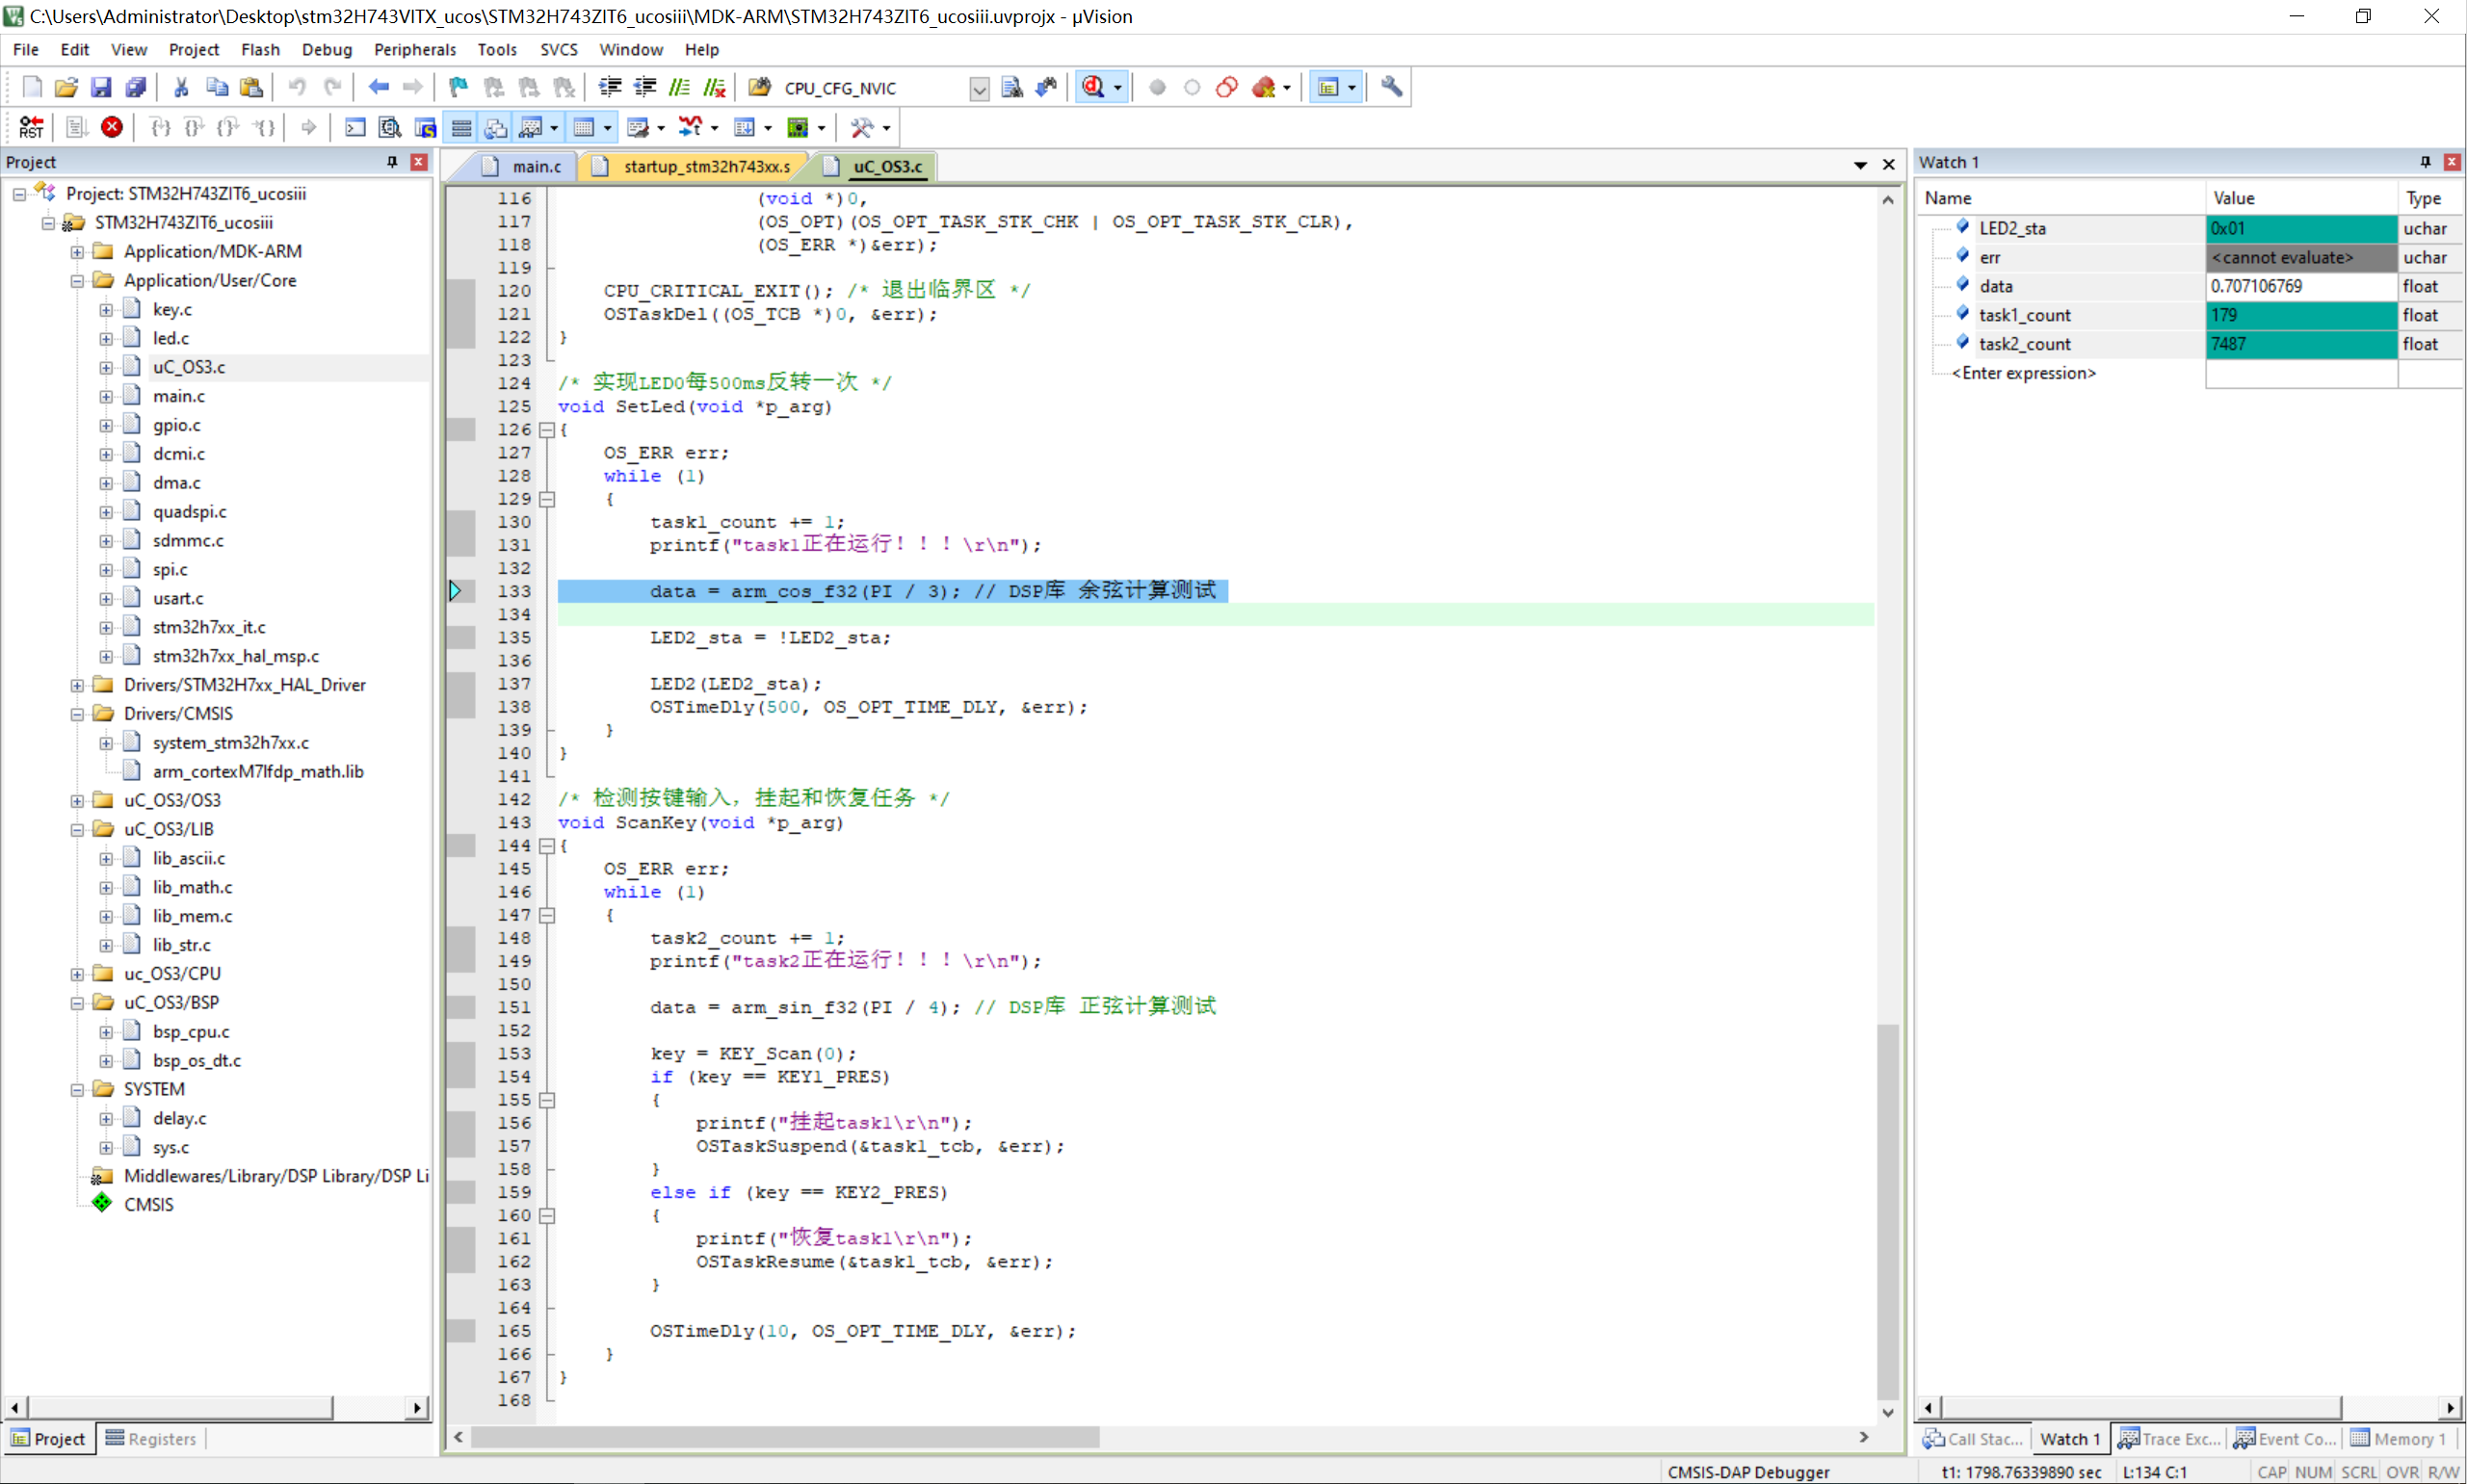Uncomment the selection with the red-x slashes icon
Screen dimensions: 2467x1484
[x=714, y=88]
